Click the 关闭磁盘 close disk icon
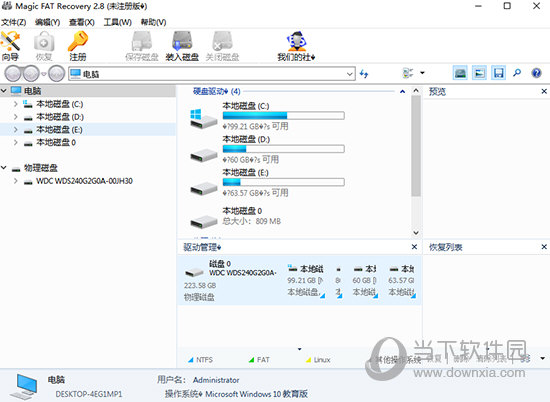The width and height of the screenshot is (550, 402). (x=222, y=46)
